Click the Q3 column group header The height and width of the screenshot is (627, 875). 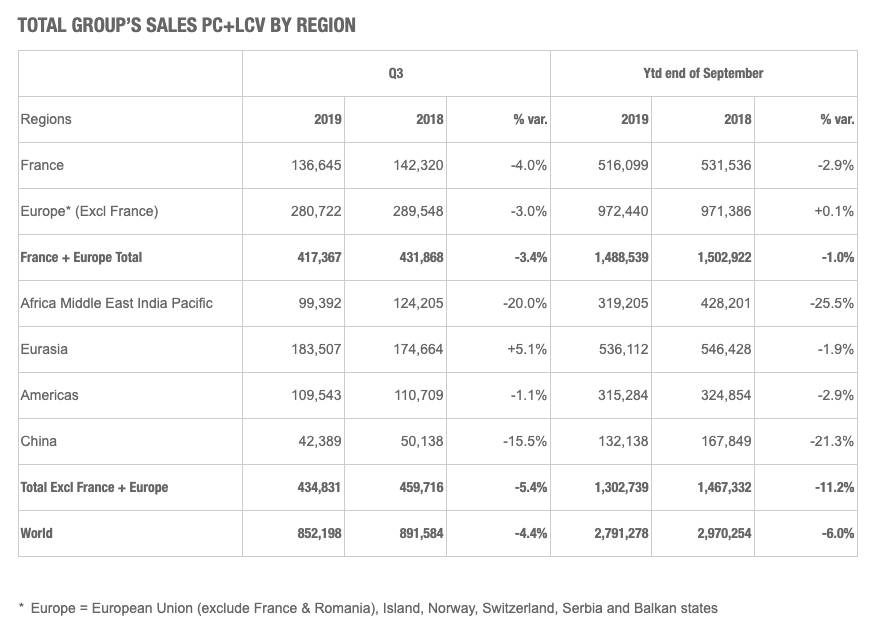pyautogui.click(x=396, y=73)
